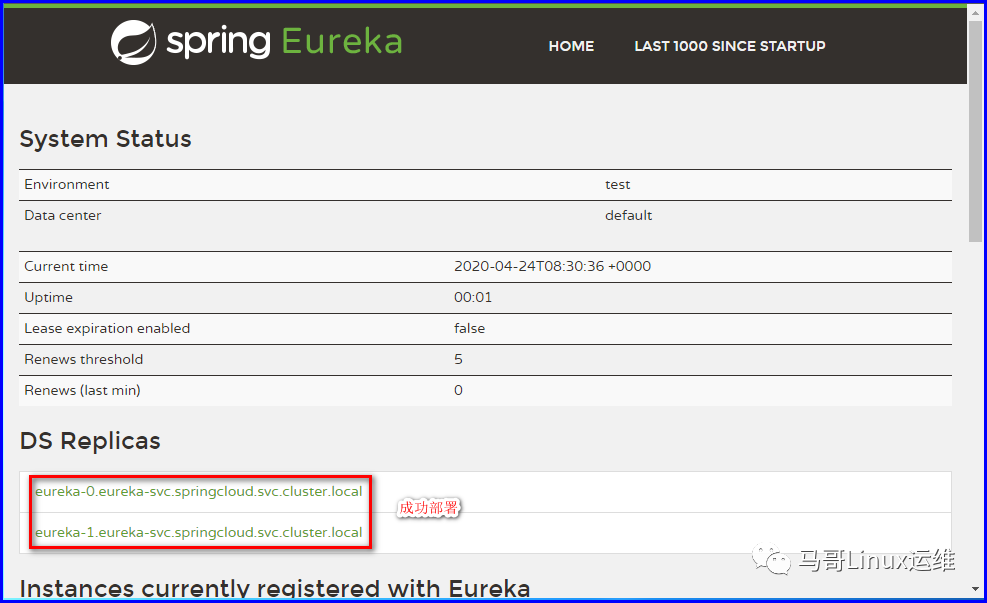The width and height of the screenshot is (987, 603).
Task: Select the renews threshold value 5
Action: (x=458, y=359)
